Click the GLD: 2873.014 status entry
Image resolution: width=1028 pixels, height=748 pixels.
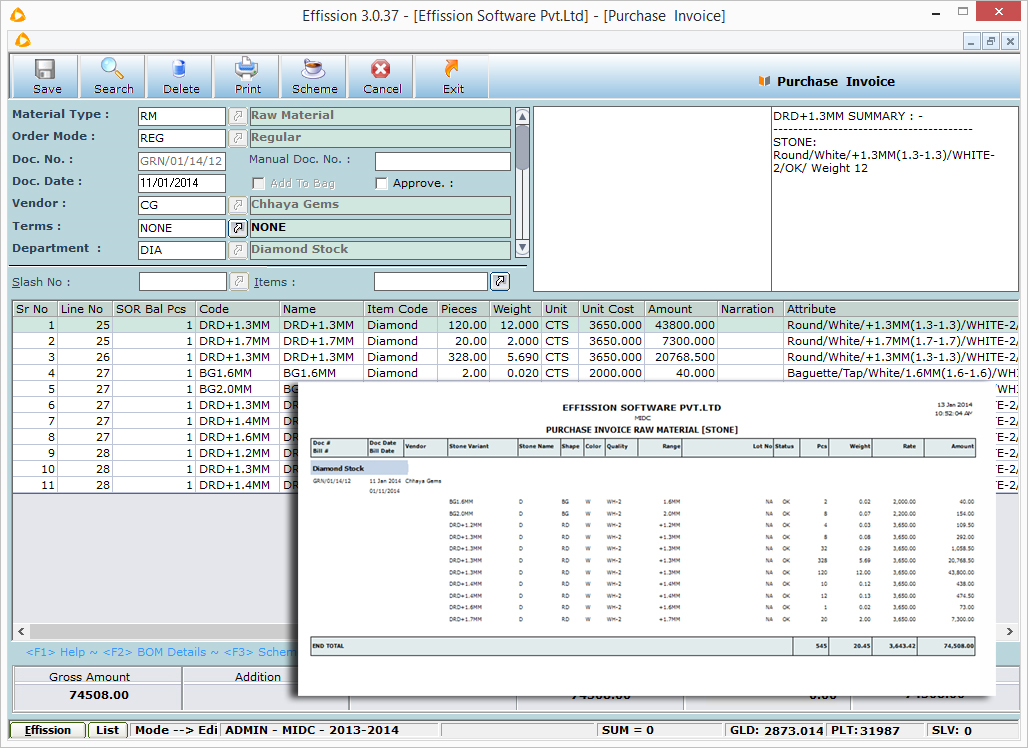776,730
